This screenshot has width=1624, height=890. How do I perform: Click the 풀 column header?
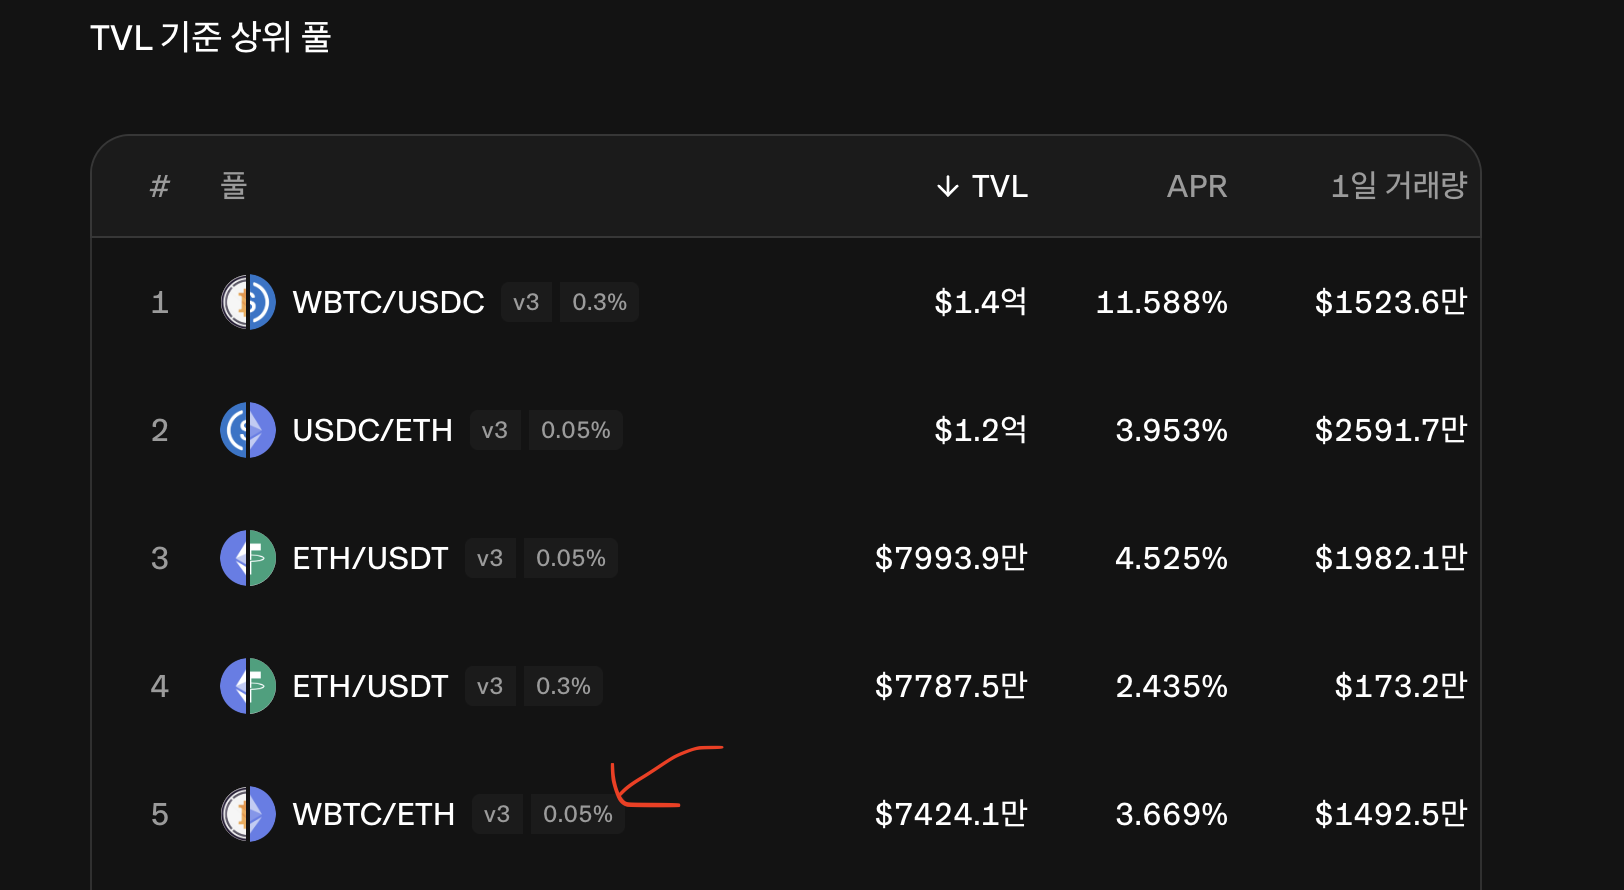[x=234, y=186]
